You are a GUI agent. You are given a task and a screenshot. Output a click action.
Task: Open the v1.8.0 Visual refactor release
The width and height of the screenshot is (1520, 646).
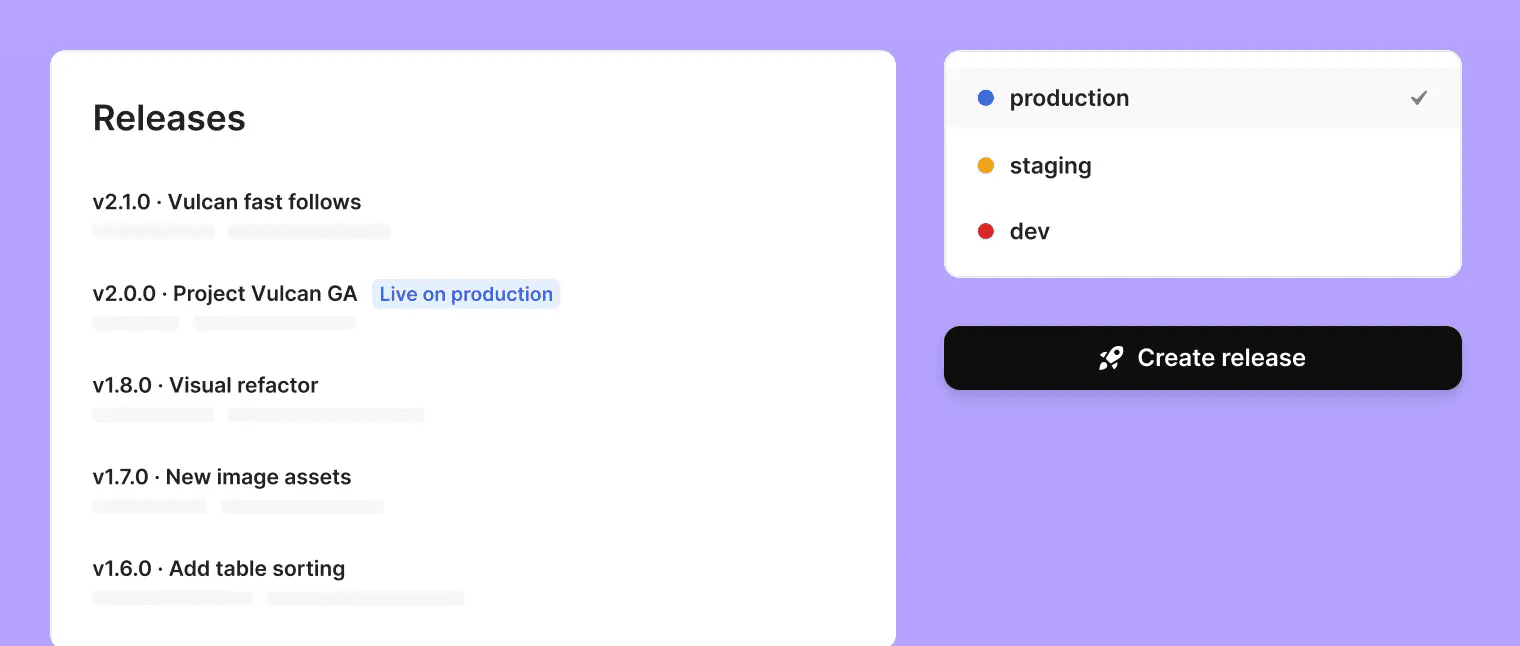[x=205, y=385]
